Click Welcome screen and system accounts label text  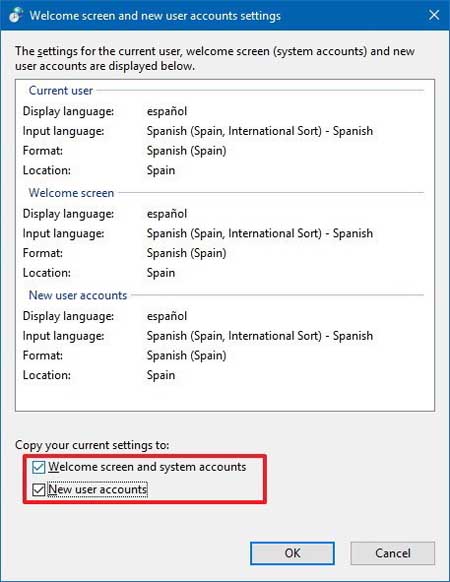point(147,467)
